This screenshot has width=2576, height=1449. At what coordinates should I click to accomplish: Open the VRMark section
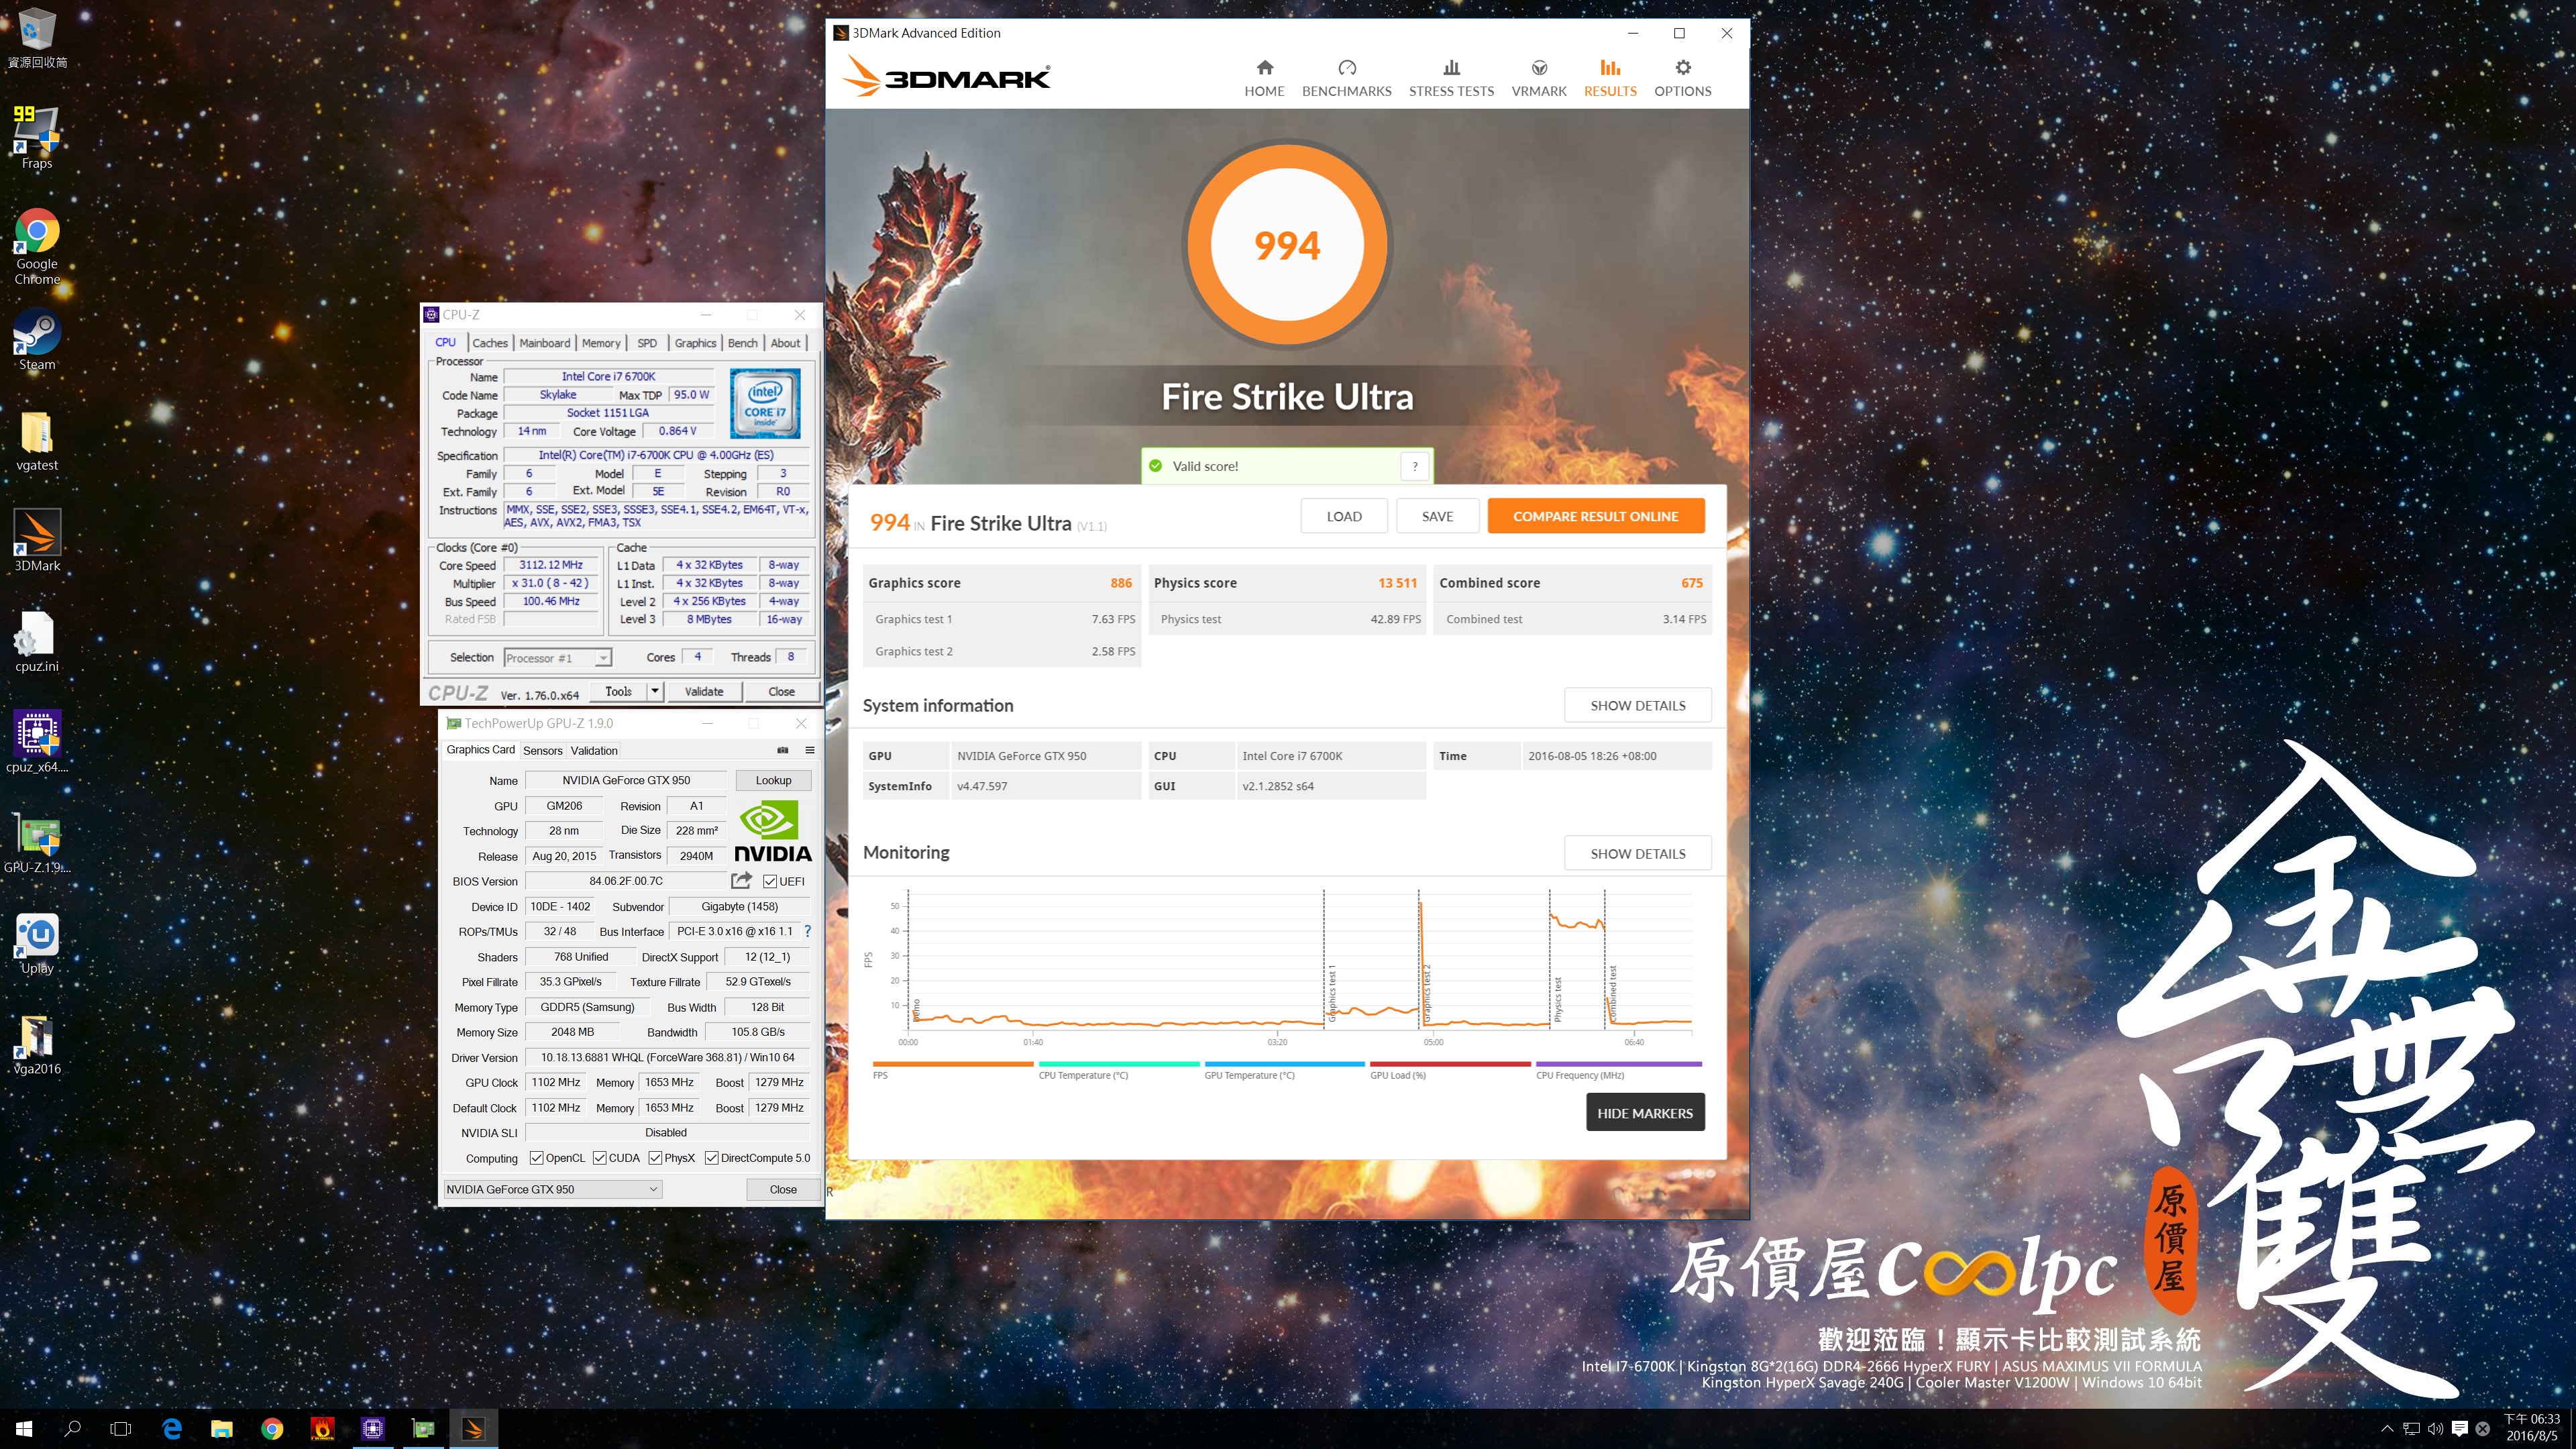click(1539, 78)
